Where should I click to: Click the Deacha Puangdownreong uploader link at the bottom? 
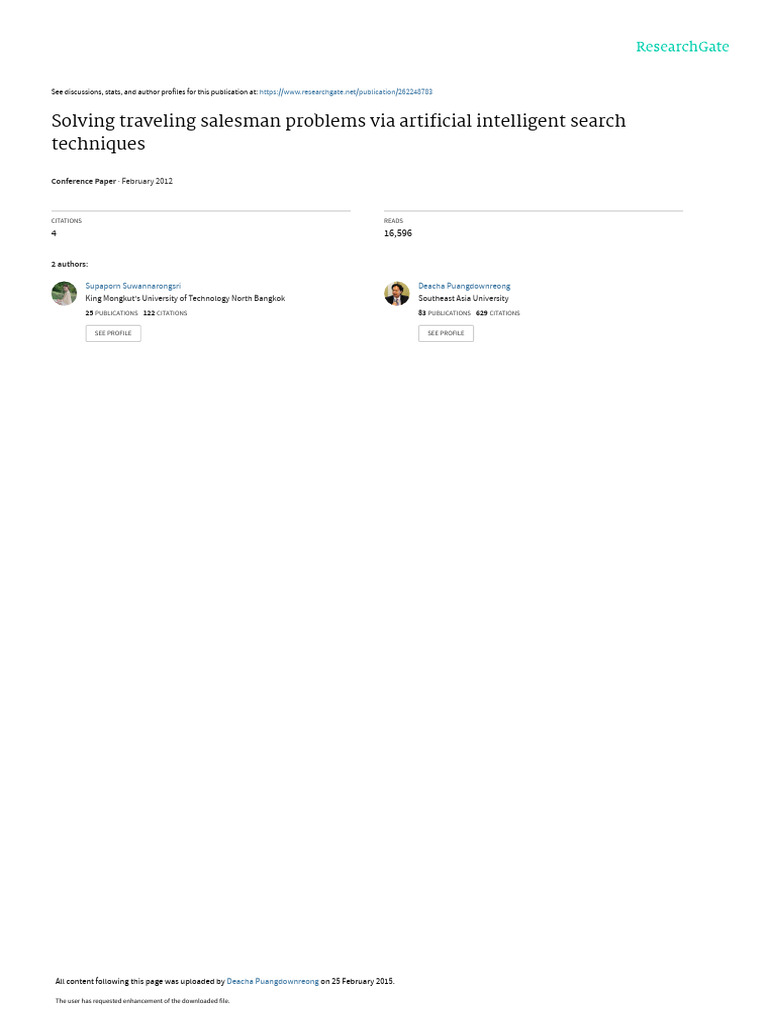[272, 981]
